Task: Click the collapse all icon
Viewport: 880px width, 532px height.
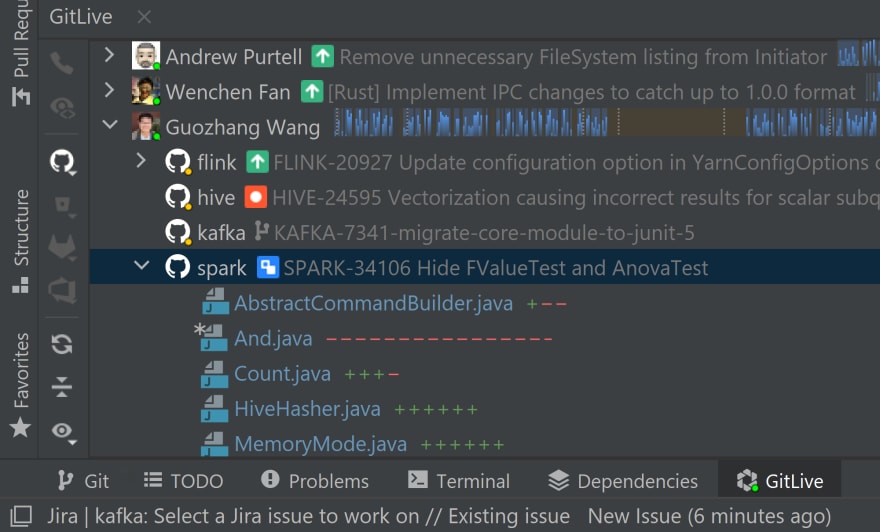Action: pos(62,387)
